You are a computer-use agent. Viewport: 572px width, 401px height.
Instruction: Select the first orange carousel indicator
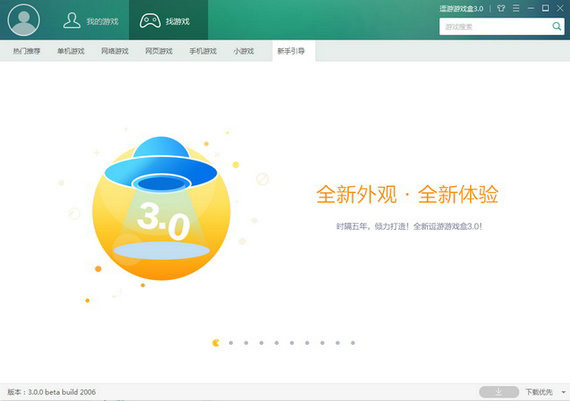(216, 343)
